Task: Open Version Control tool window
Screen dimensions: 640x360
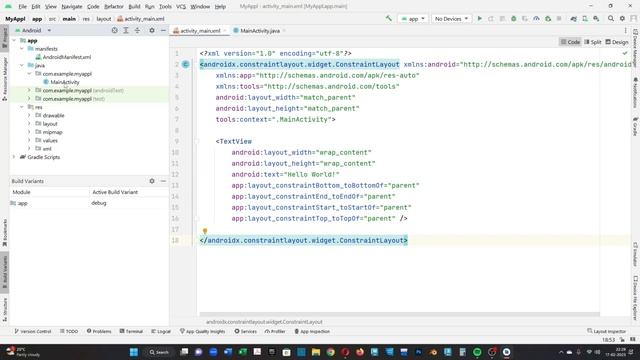Action: coord(33,331)
